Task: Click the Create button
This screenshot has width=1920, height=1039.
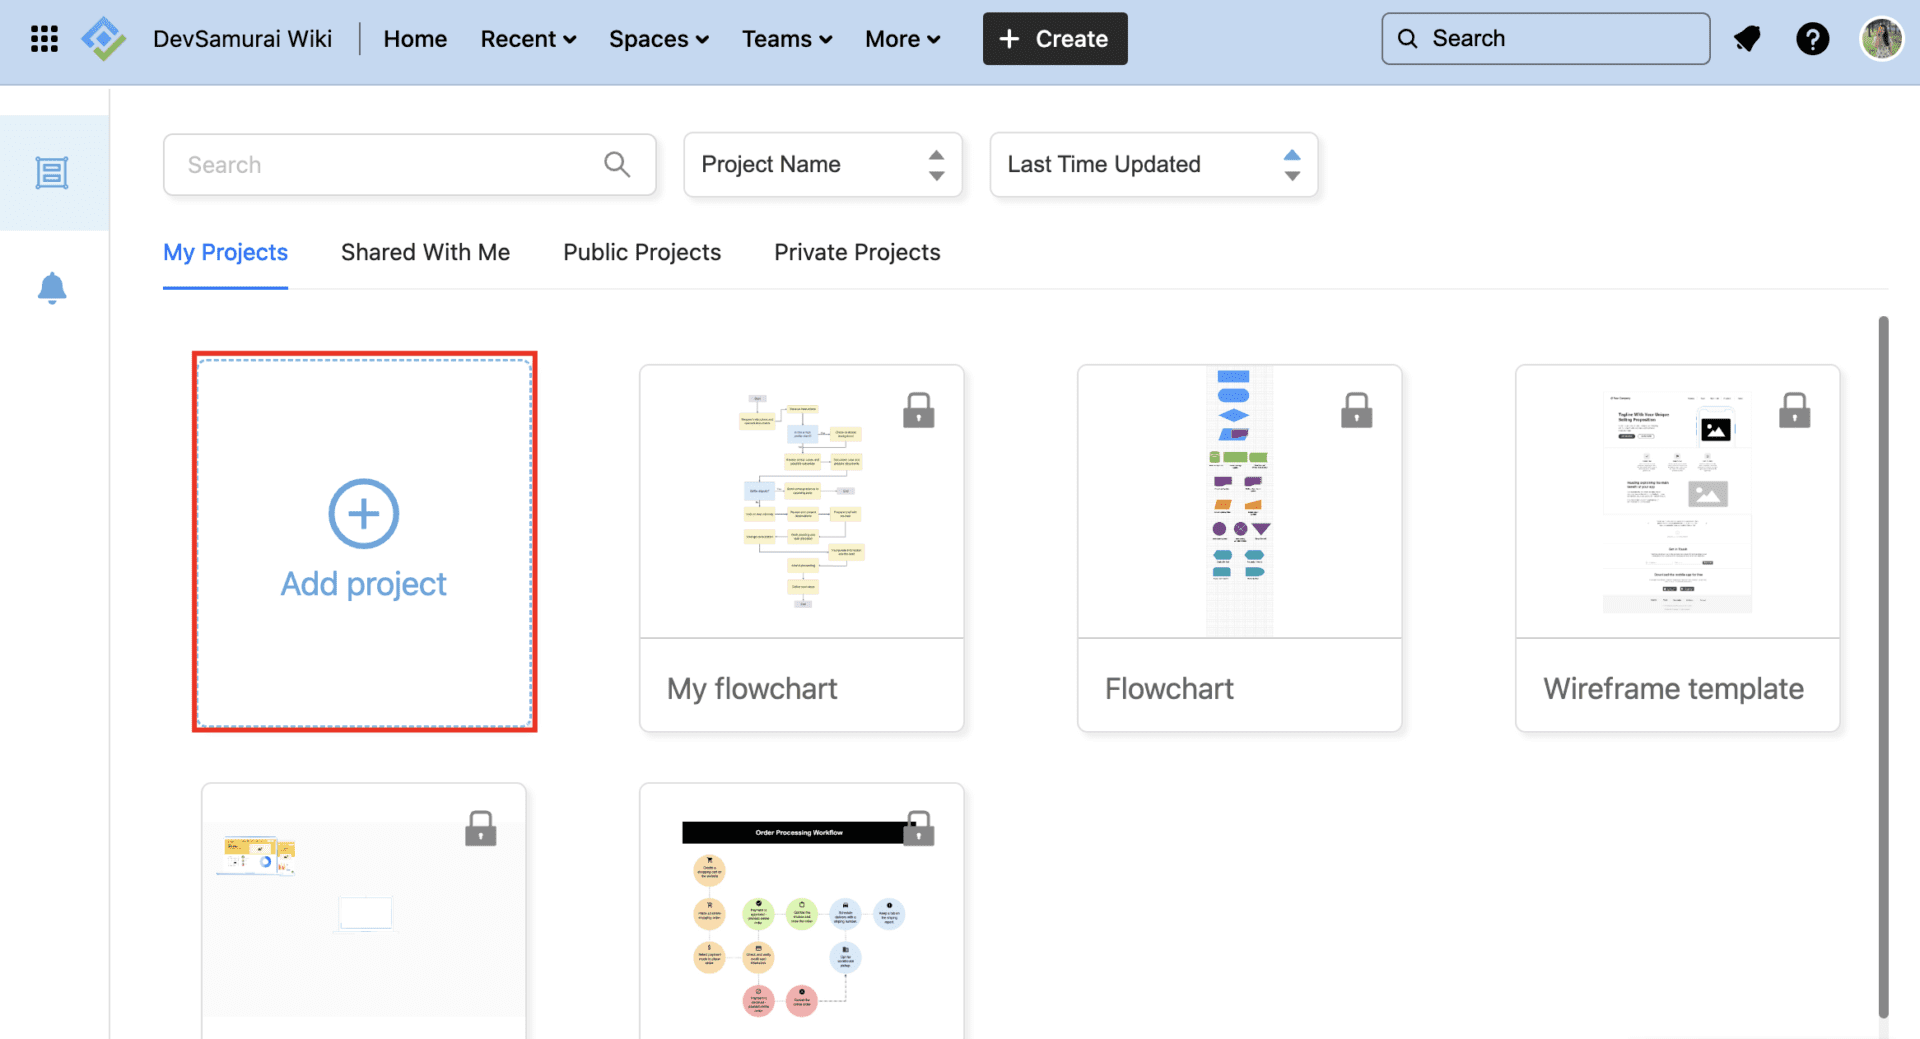Action: point(1054,38)
